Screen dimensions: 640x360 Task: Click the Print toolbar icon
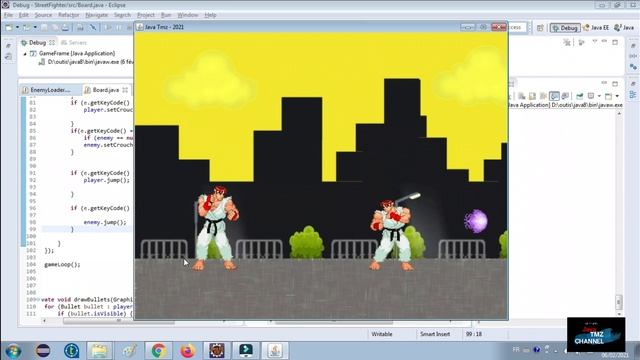point(65,27)
